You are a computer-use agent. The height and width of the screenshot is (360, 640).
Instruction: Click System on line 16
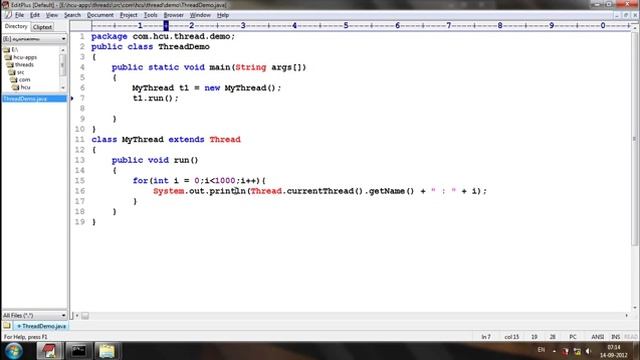coord(169,191)
